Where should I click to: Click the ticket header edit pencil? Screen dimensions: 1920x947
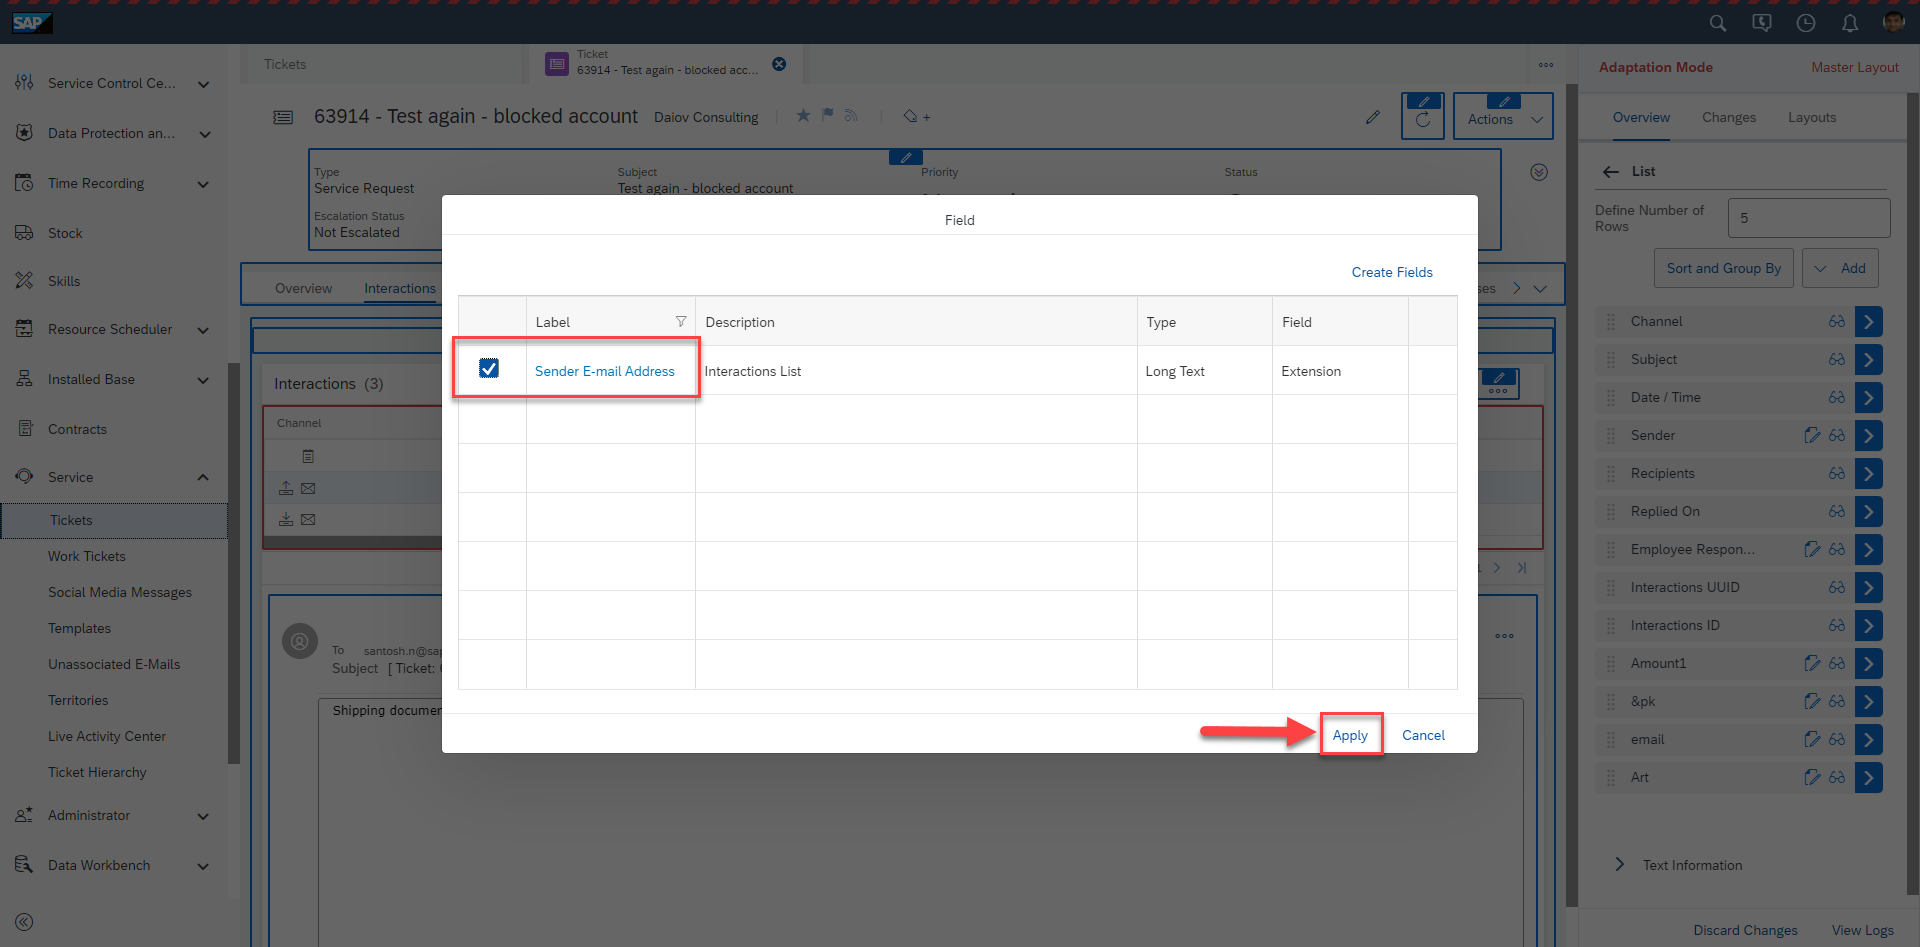point(1373,117)
